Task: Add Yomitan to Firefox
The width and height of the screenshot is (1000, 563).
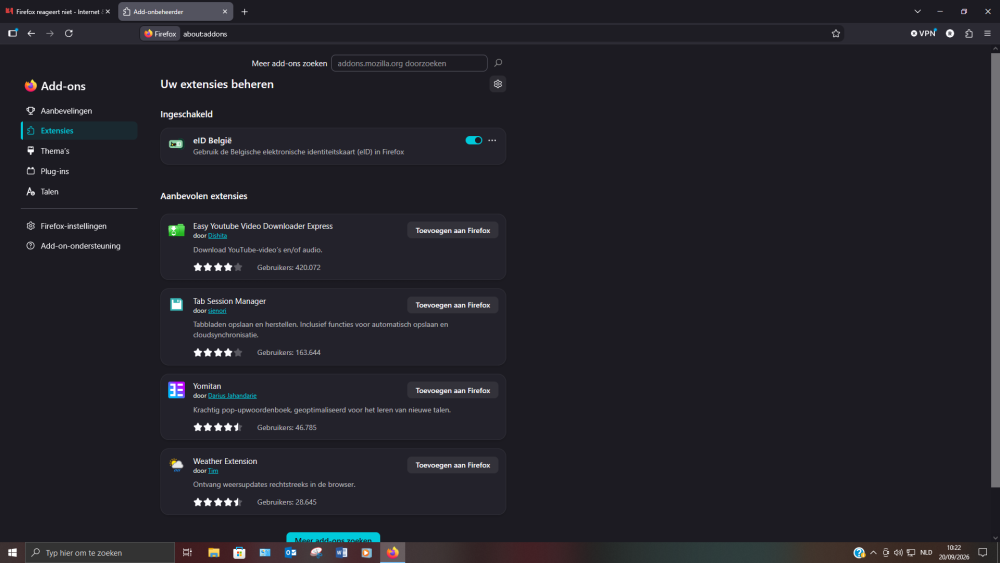Action: [x=452, y=390]
